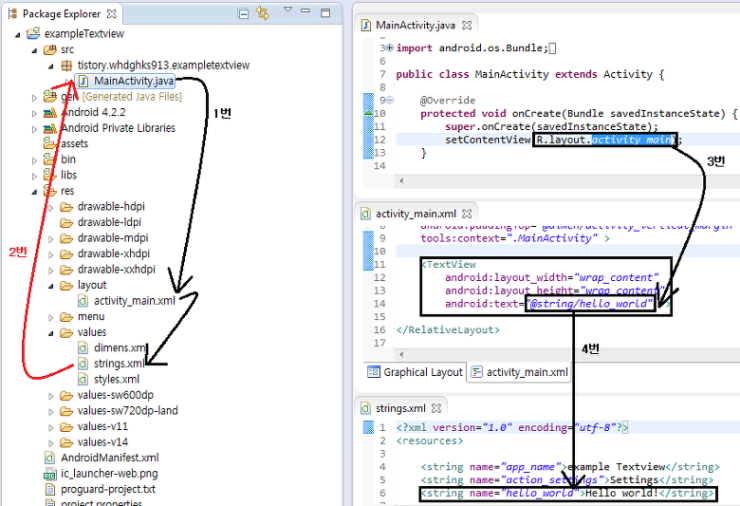
Task: Click the hello_world string entry line
Action: point(568,493)
